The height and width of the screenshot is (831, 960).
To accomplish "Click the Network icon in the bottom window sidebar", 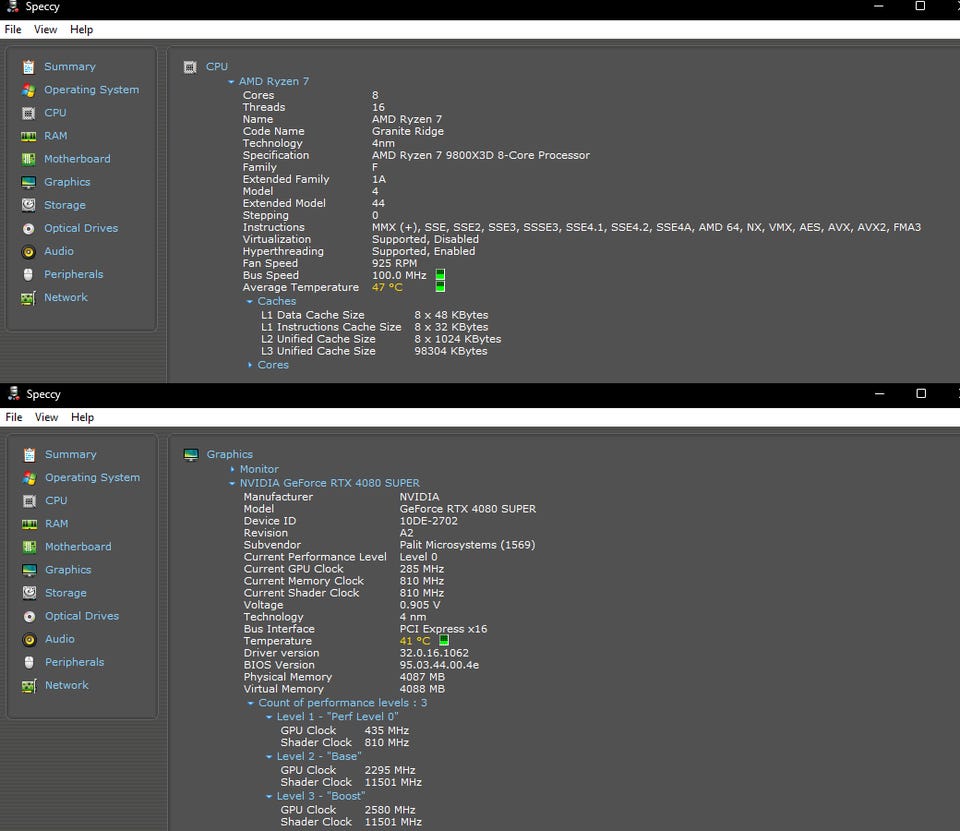I will pyautogui.click(x=29, y=685).
